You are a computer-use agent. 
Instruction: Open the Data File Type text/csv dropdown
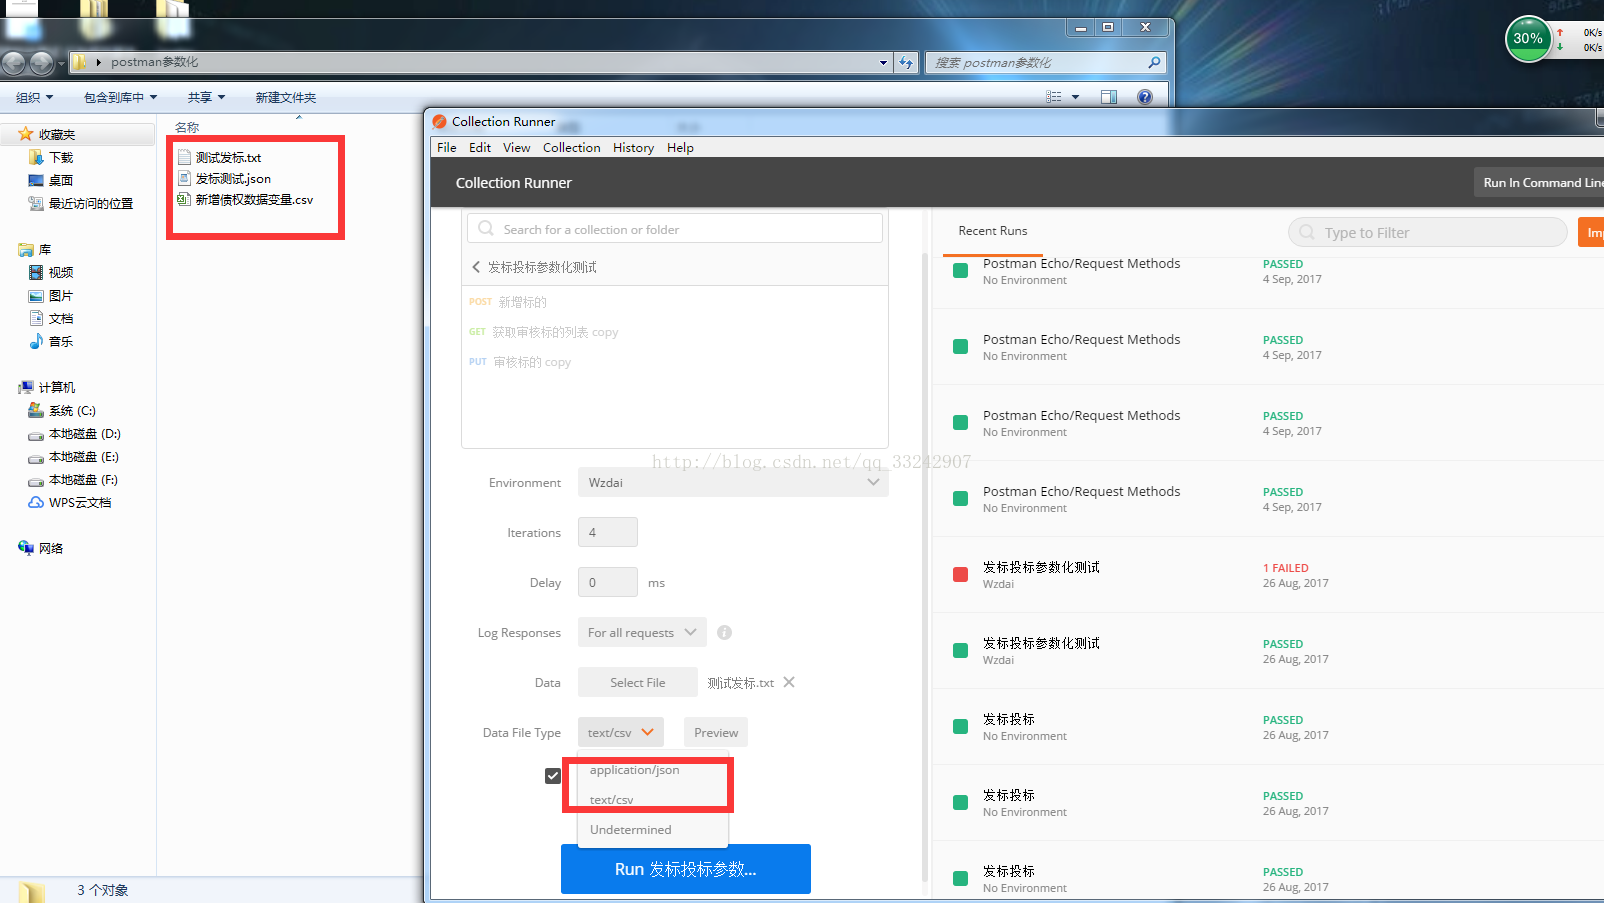620,732
